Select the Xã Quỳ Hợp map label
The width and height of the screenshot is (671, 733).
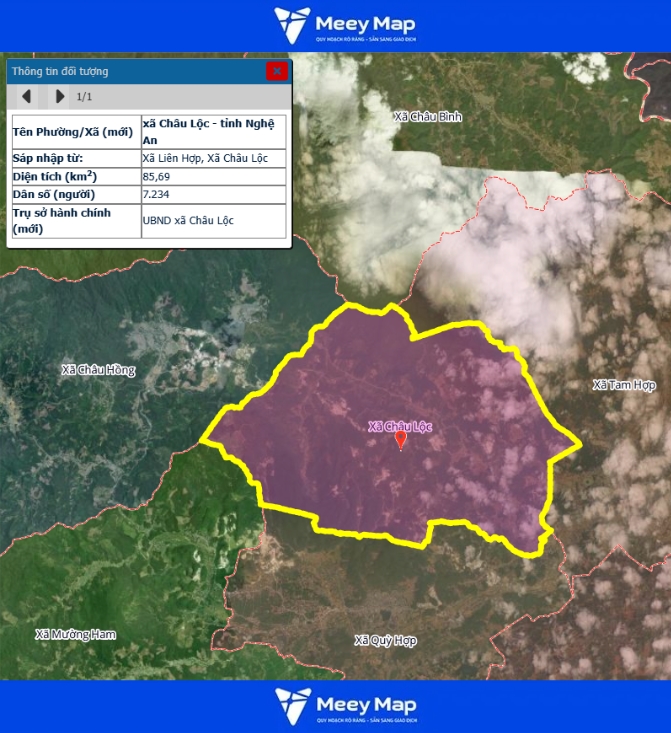(385, 640)
